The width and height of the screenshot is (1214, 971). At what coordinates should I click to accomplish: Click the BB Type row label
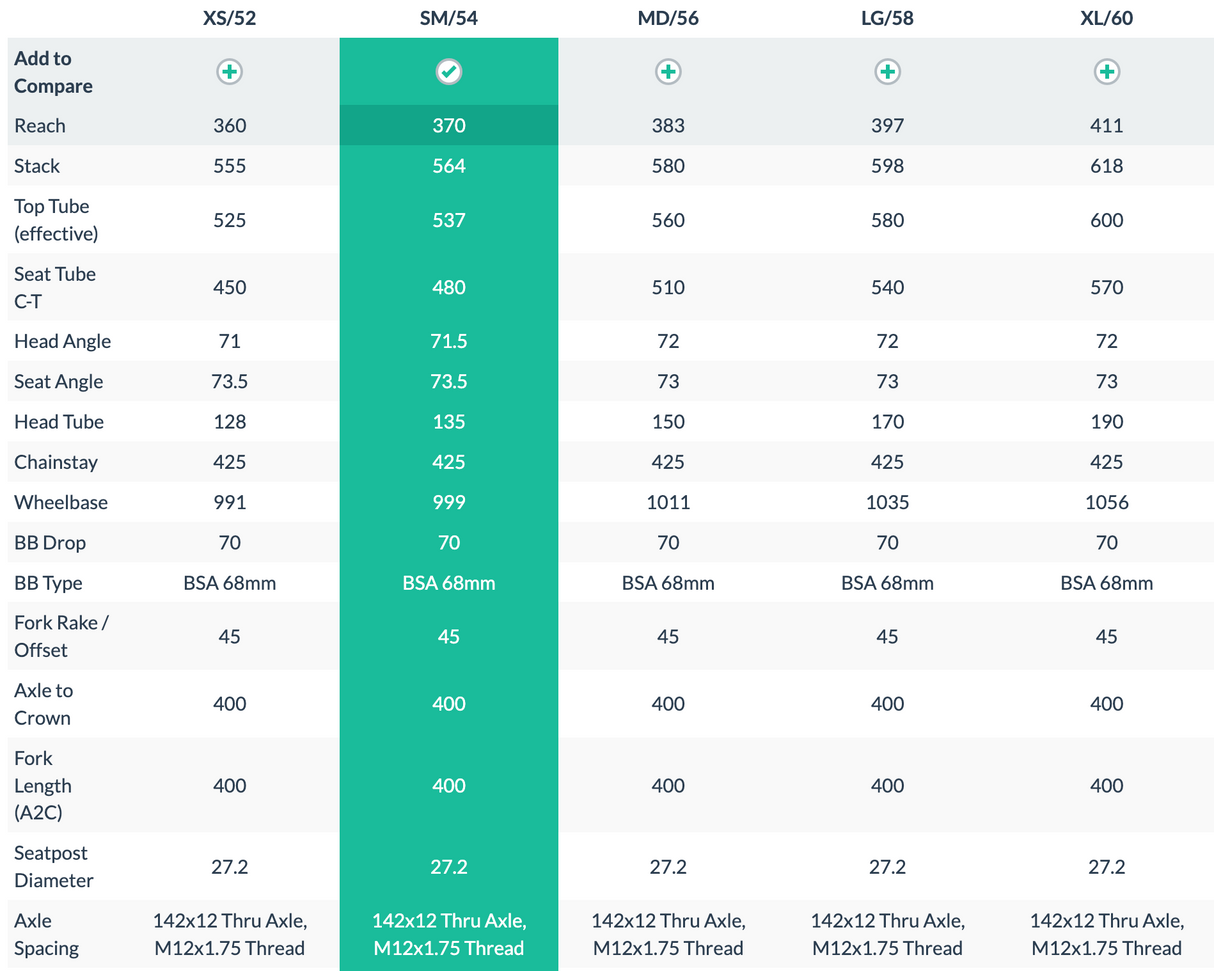pyautogui.click(x=48, y=583)
